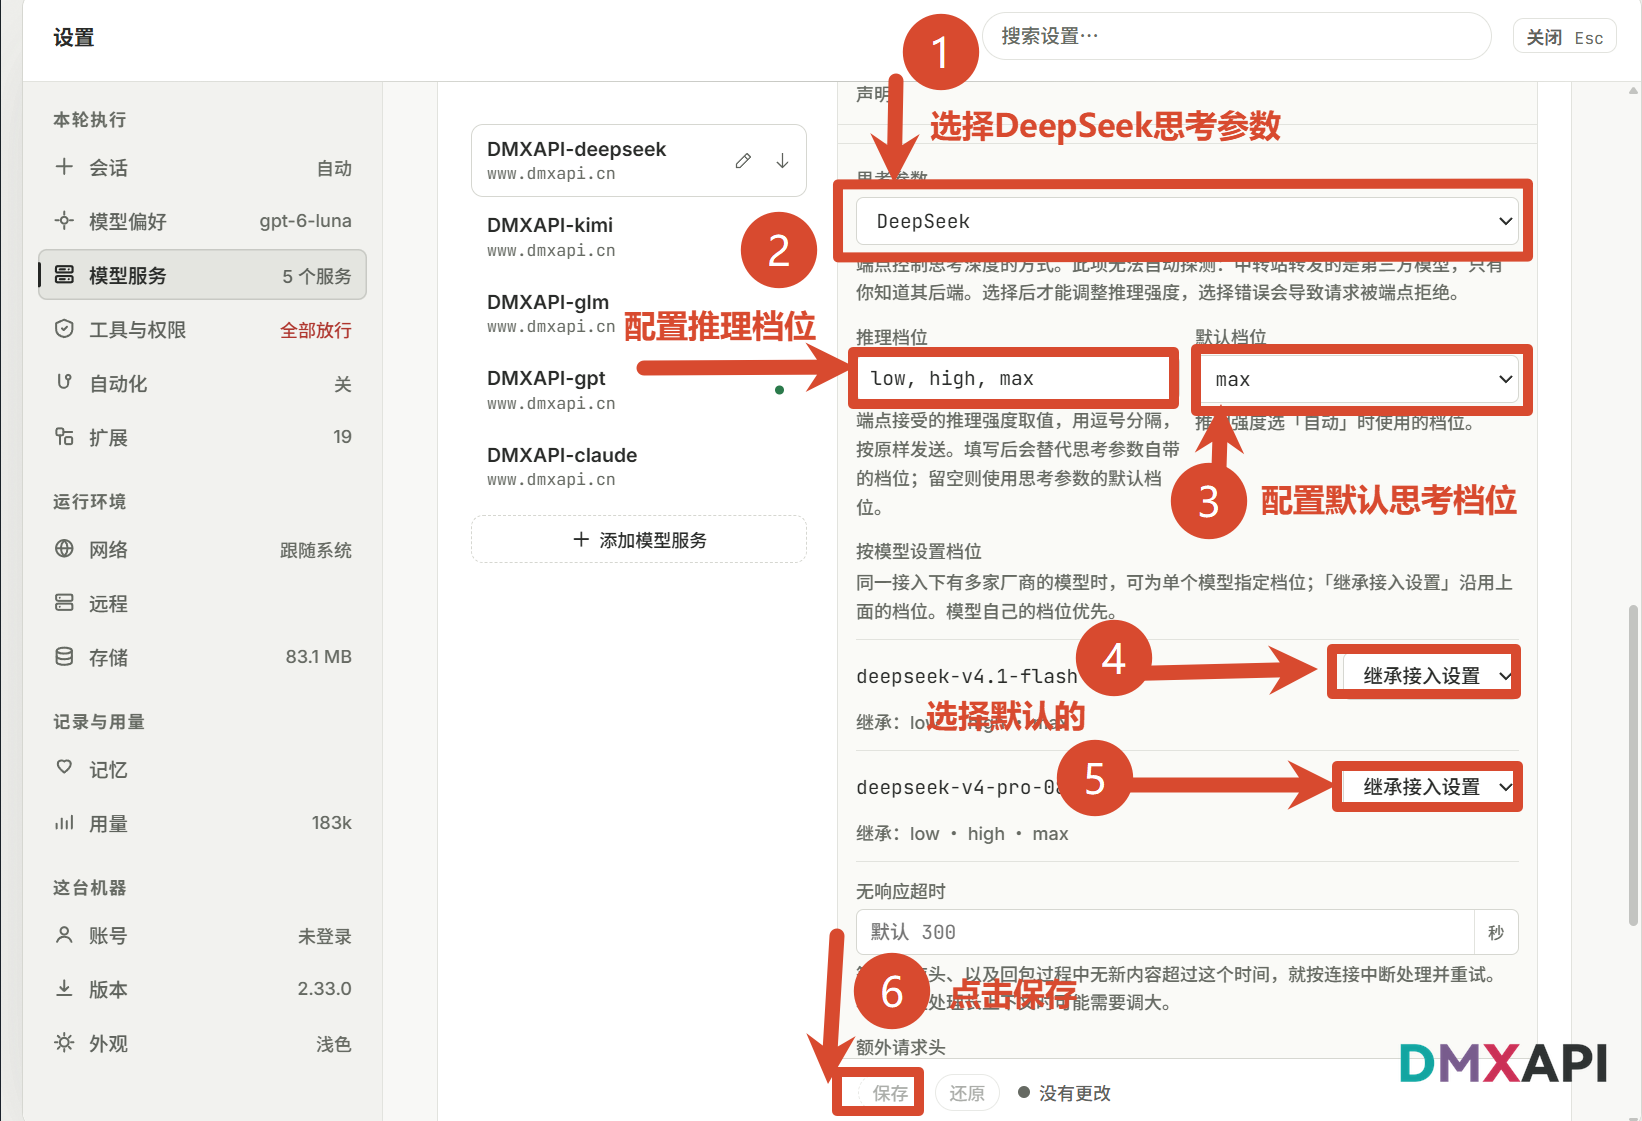Screen dimensions: 1642x1121
Task: Open the 默认档位 max dropdown
Action: pyautogui.click(x=1358, y=379)
